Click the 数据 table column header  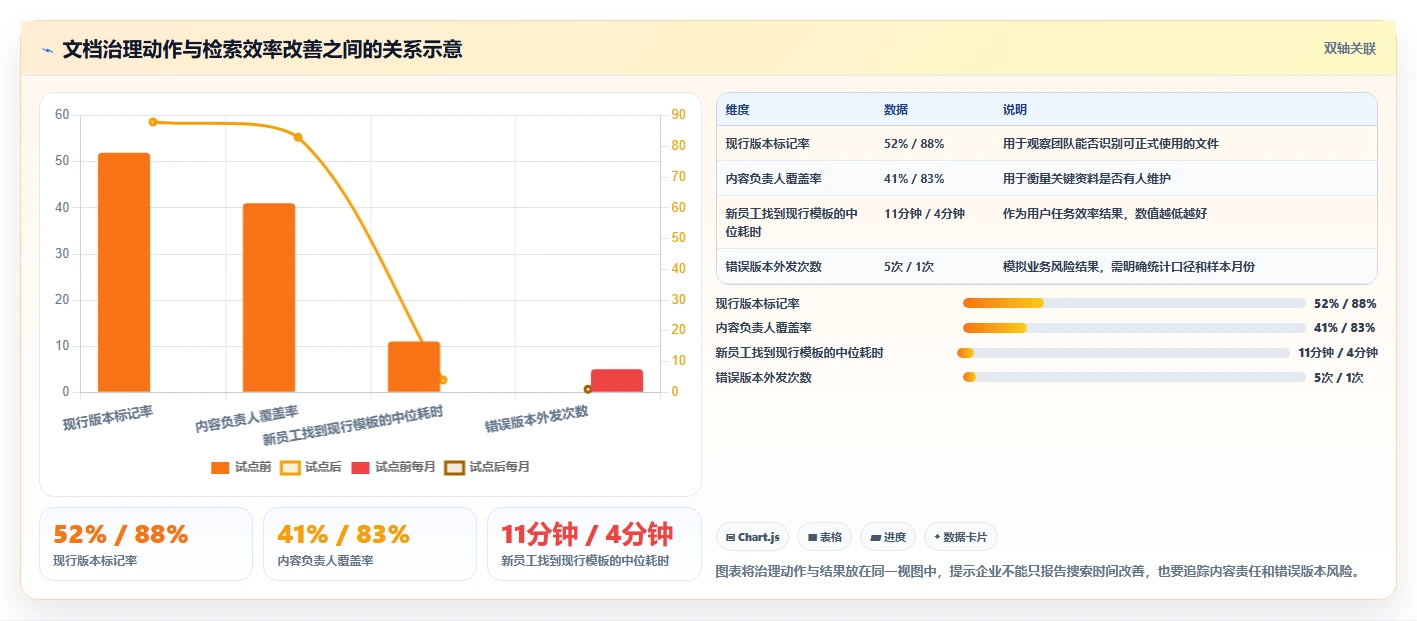896,110
